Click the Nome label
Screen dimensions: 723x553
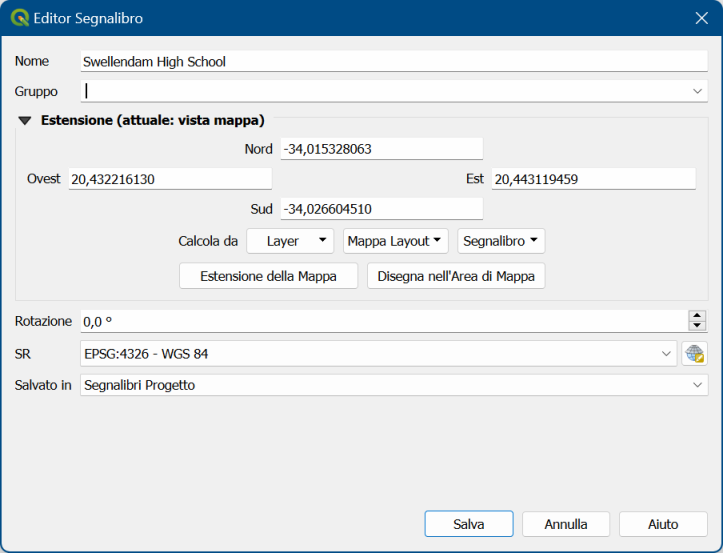click(x=32, y=61)
